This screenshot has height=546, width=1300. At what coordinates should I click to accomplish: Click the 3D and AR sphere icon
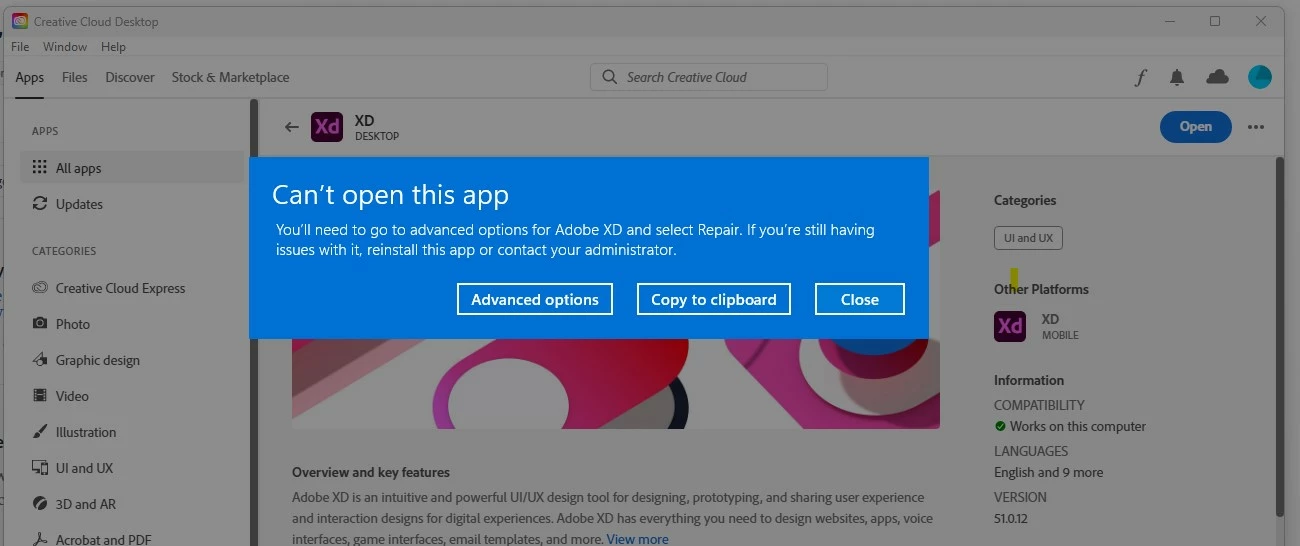(x=40, y=504)
